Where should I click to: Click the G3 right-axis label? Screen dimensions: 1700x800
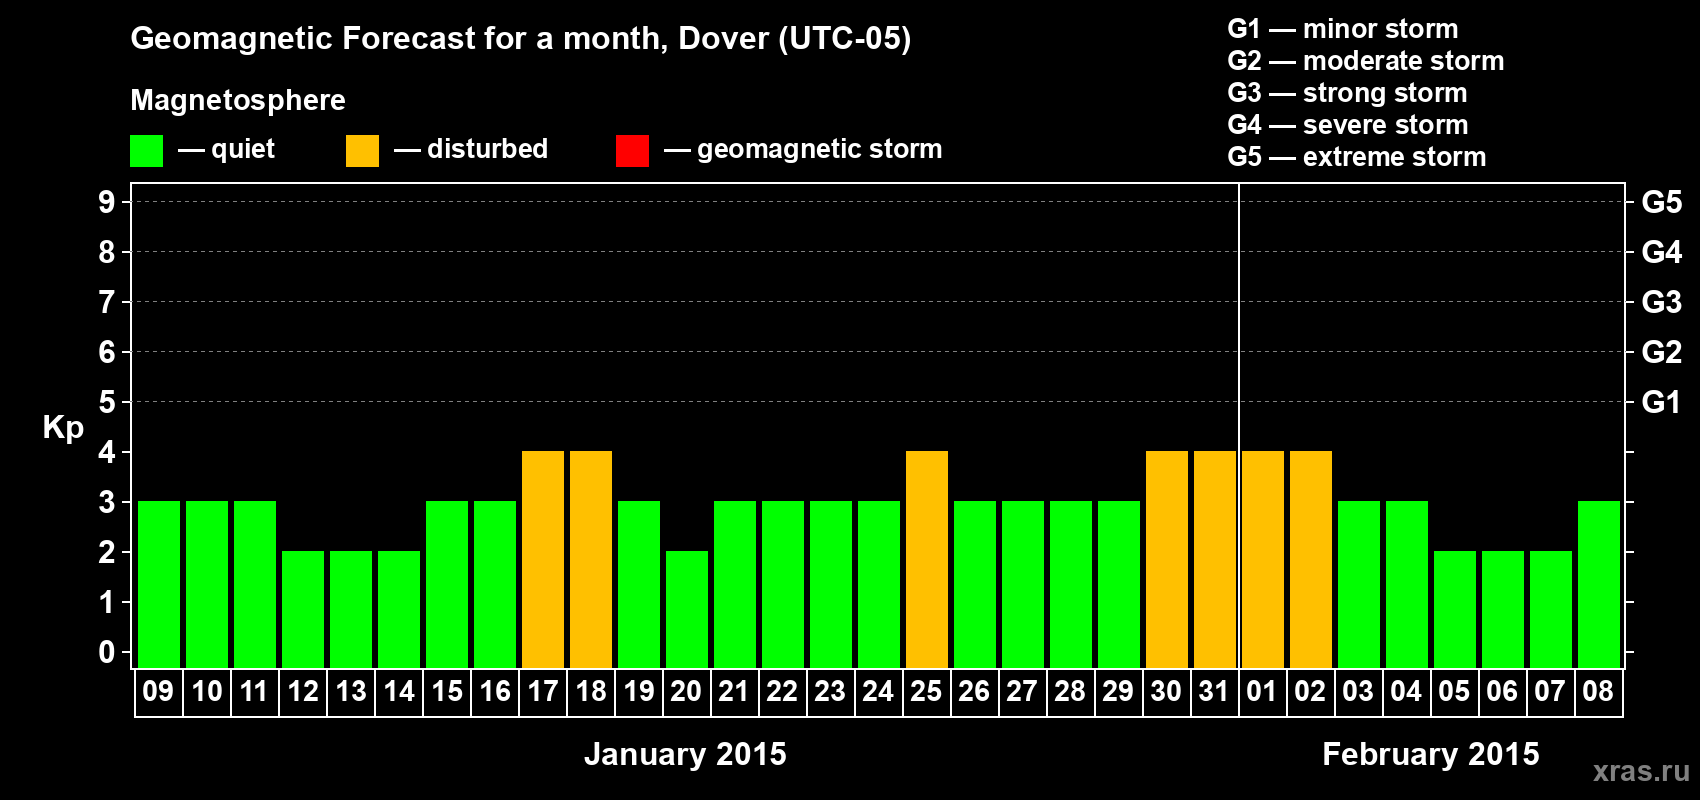point(1661,302)
